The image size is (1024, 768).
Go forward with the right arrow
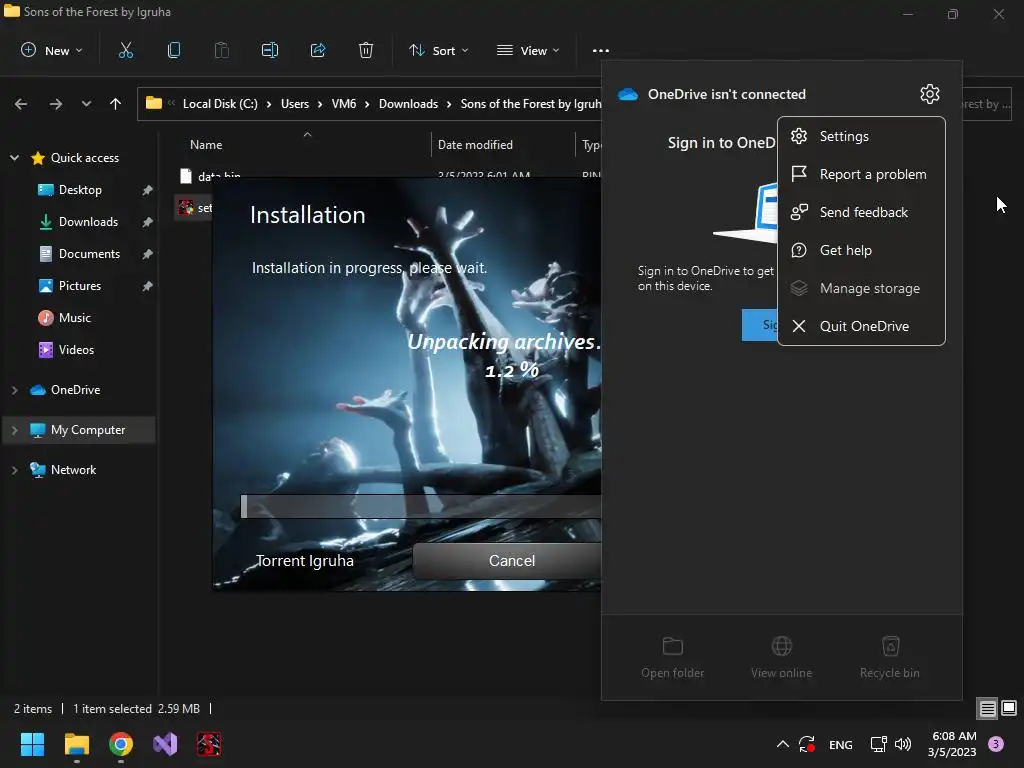(x=56, y=104)
